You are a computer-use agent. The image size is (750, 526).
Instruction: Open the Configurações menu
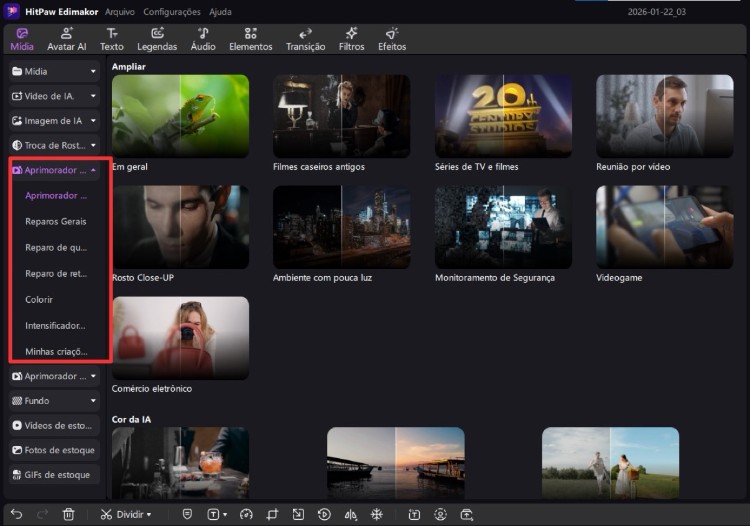172,12
